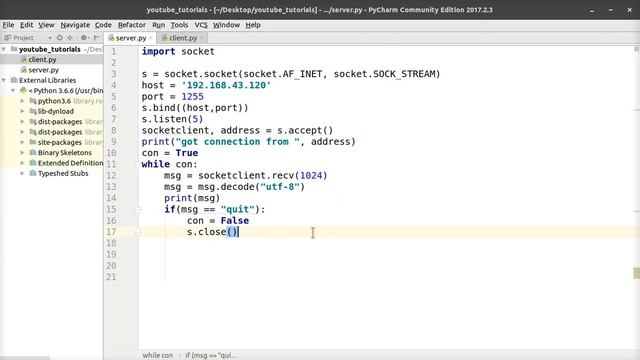Viewport: 640px width, 360px height.
Task: Click the Typeshed Stubs library icon
Action: click(33, 173)
